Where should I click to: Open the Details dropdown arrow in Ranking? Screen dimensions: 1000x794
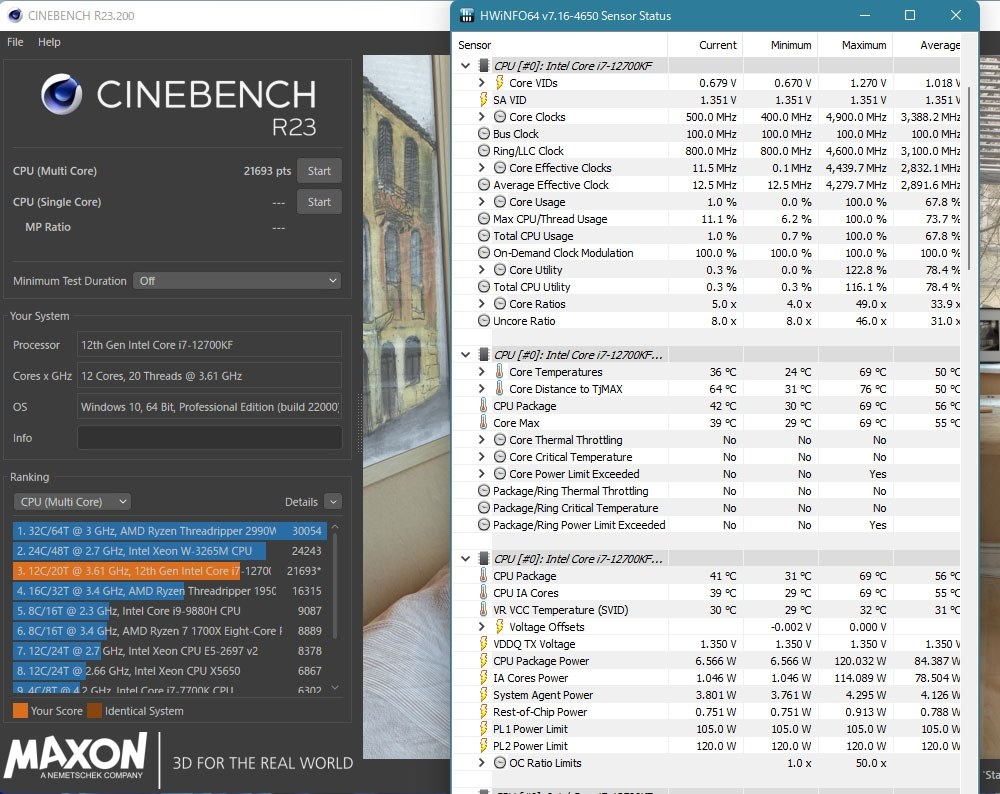click(x=333, y=502)
